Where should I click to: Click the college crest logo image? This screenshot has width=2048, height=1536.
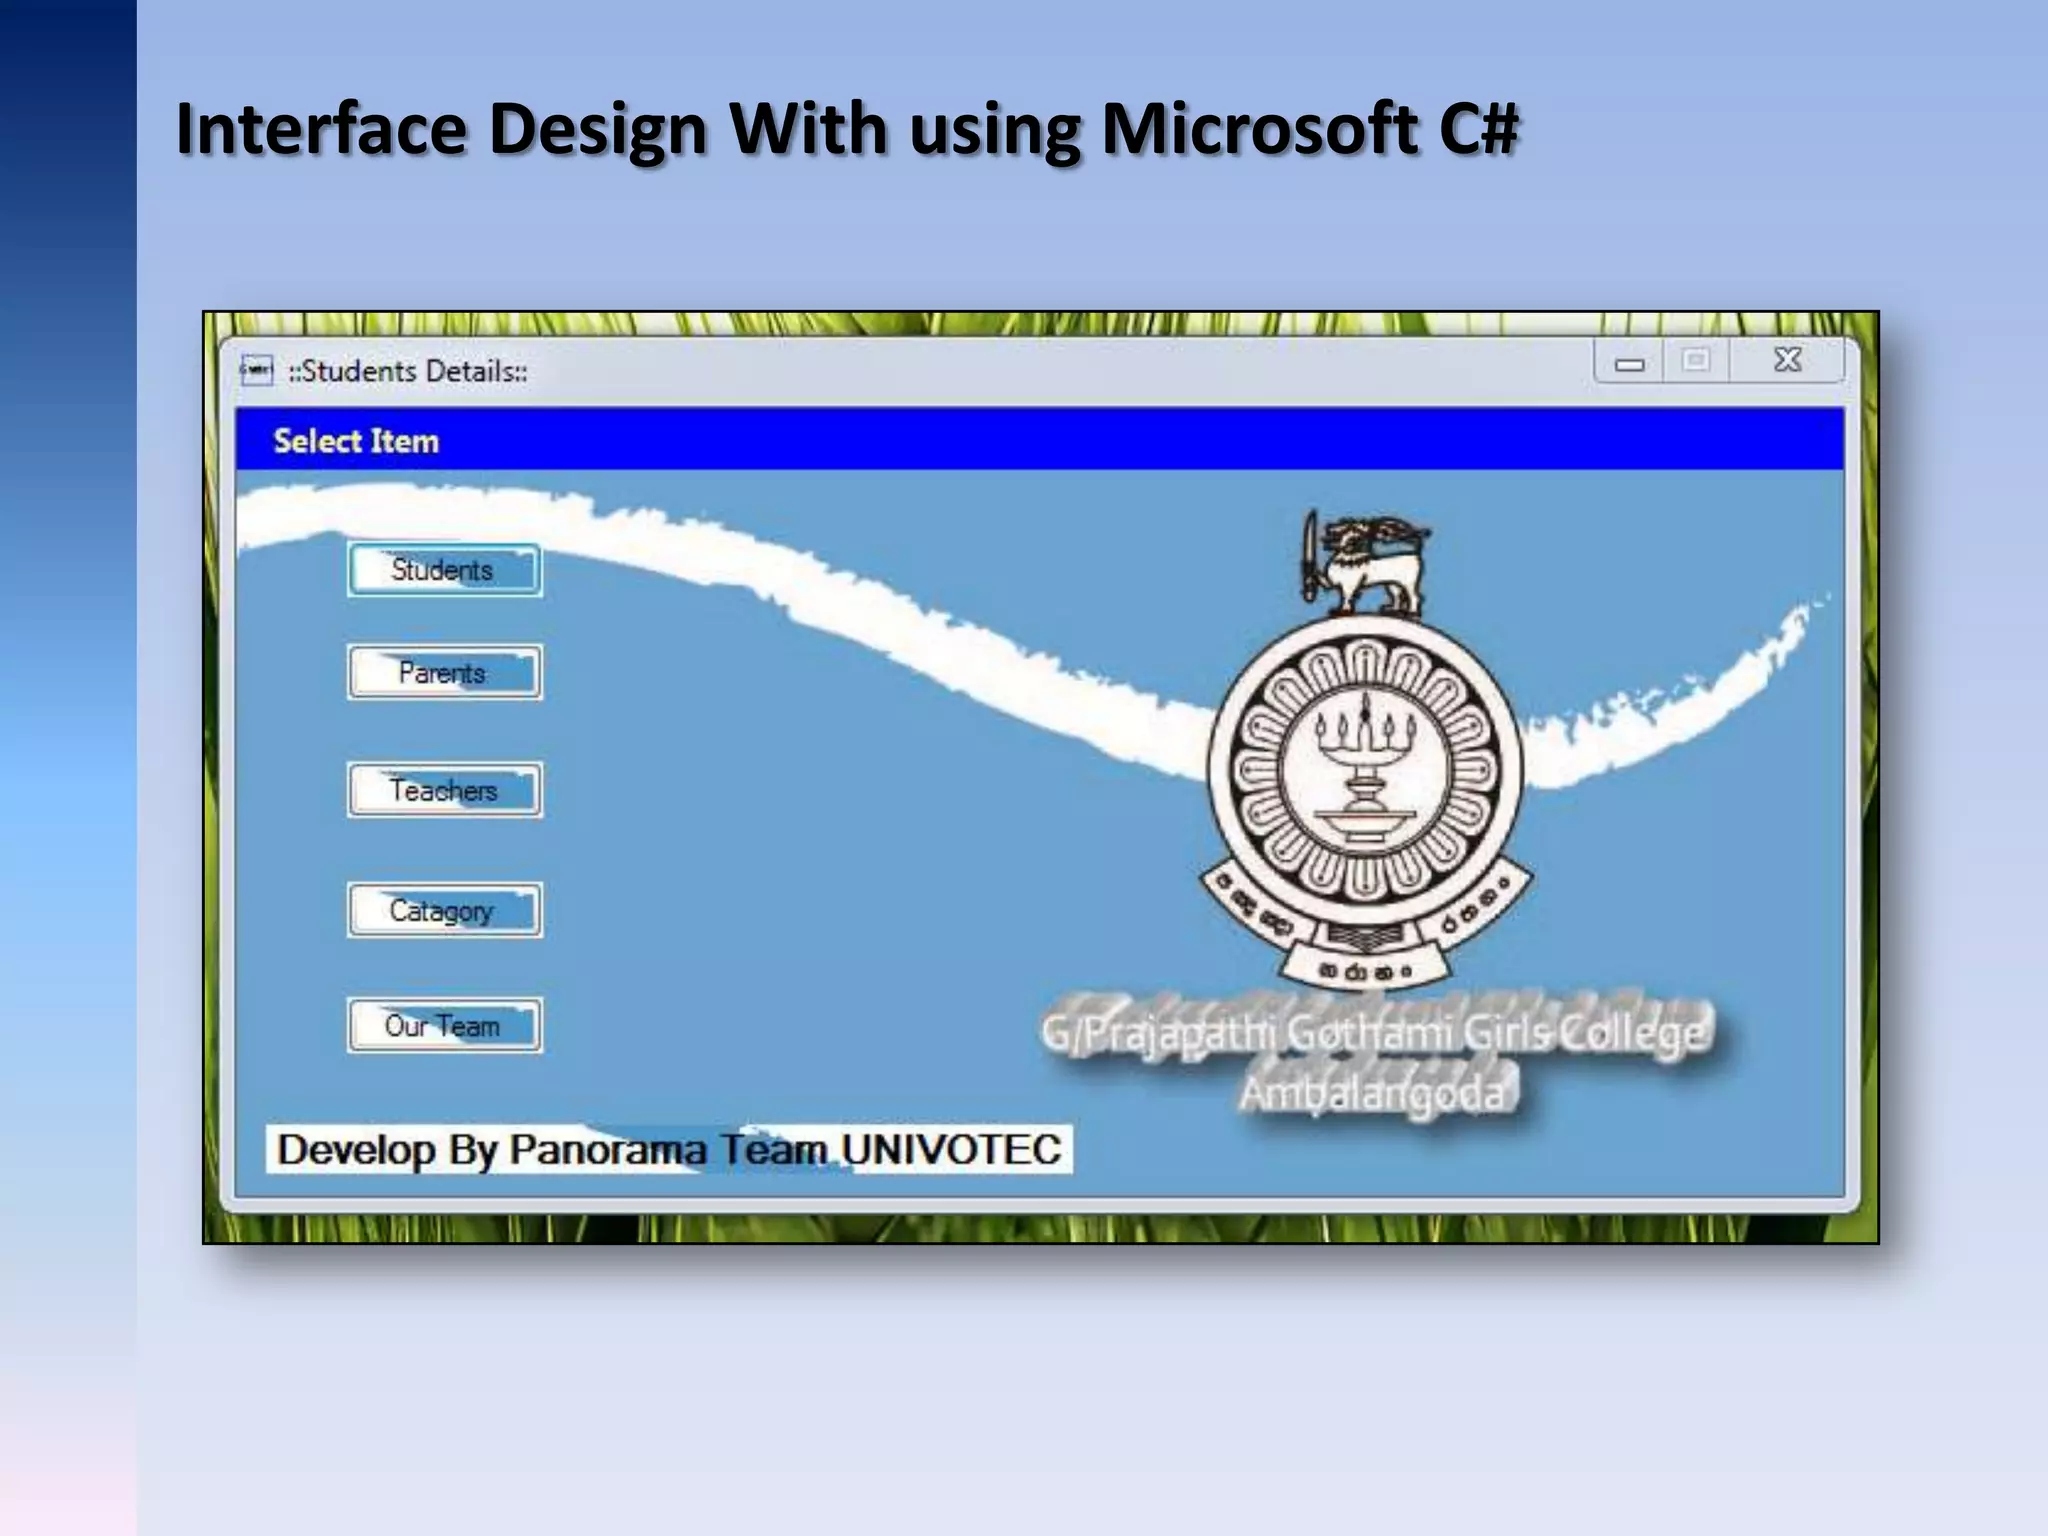click(x=1365, y=750)
